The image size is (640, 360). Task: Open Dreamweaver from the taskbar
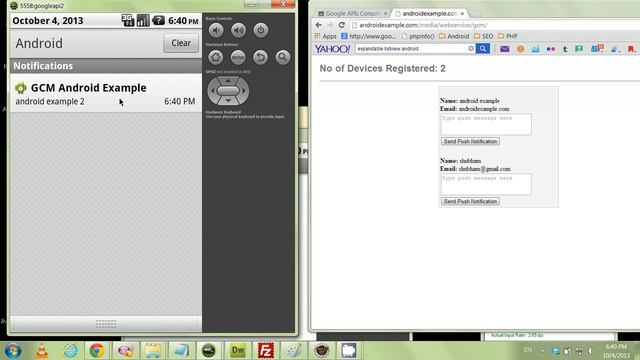click(238, 351)
